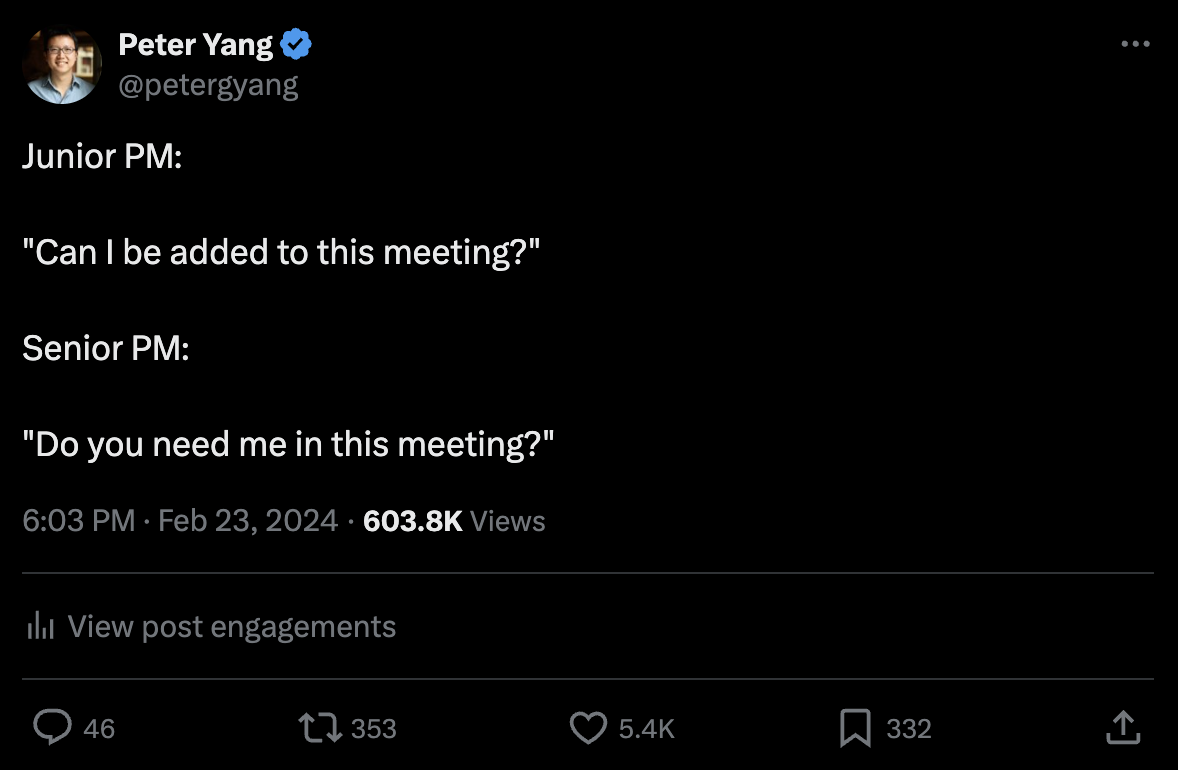Click the 46 replies count
The width and height of the screenshot is (1178, 770).
pyautogui.click(x=99, y=729)
